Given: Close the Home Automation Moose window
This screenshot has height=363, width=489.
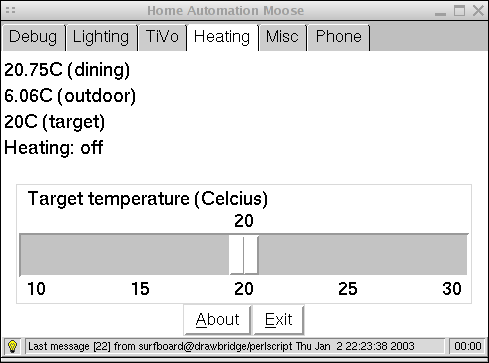Looking at the screenshot, I should (478, 10).
